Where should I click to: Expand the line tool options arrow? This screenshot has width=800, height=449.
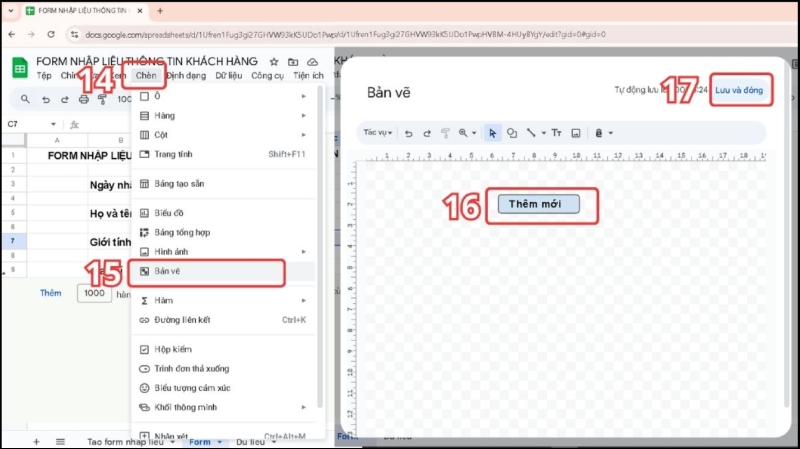coord(544,133)
